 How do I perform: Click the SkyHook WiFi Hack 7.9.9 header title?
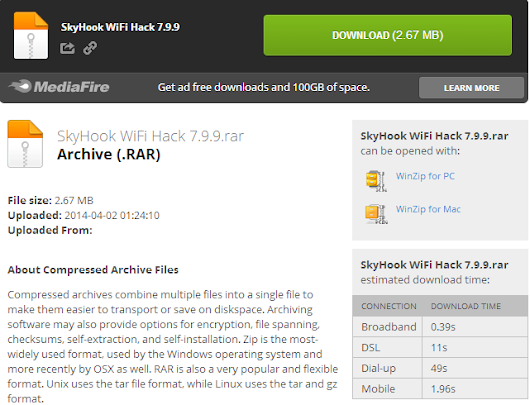(120, 27)
